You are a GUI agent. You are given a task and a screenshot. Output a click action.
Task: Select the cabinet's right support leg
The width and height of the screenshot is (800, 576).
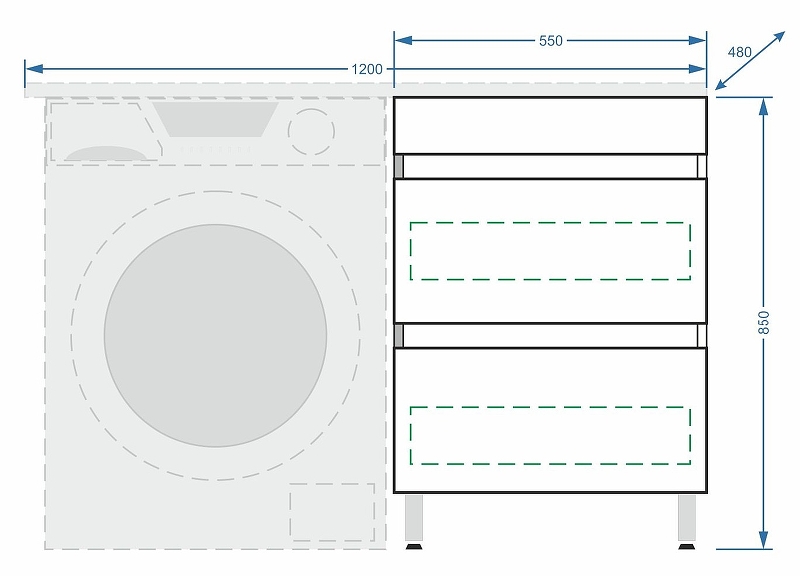pyautogui.click(x=687, y=519)
